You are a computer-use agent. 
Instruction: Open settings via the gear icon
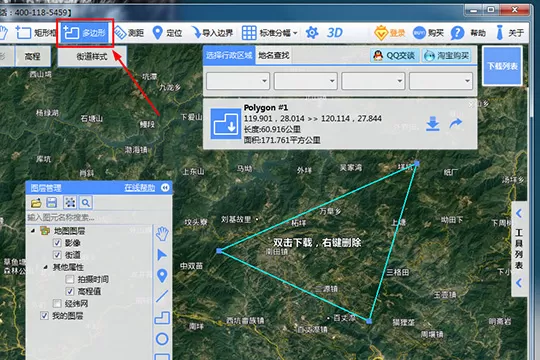pyautogui.click(x=312, y=33)
